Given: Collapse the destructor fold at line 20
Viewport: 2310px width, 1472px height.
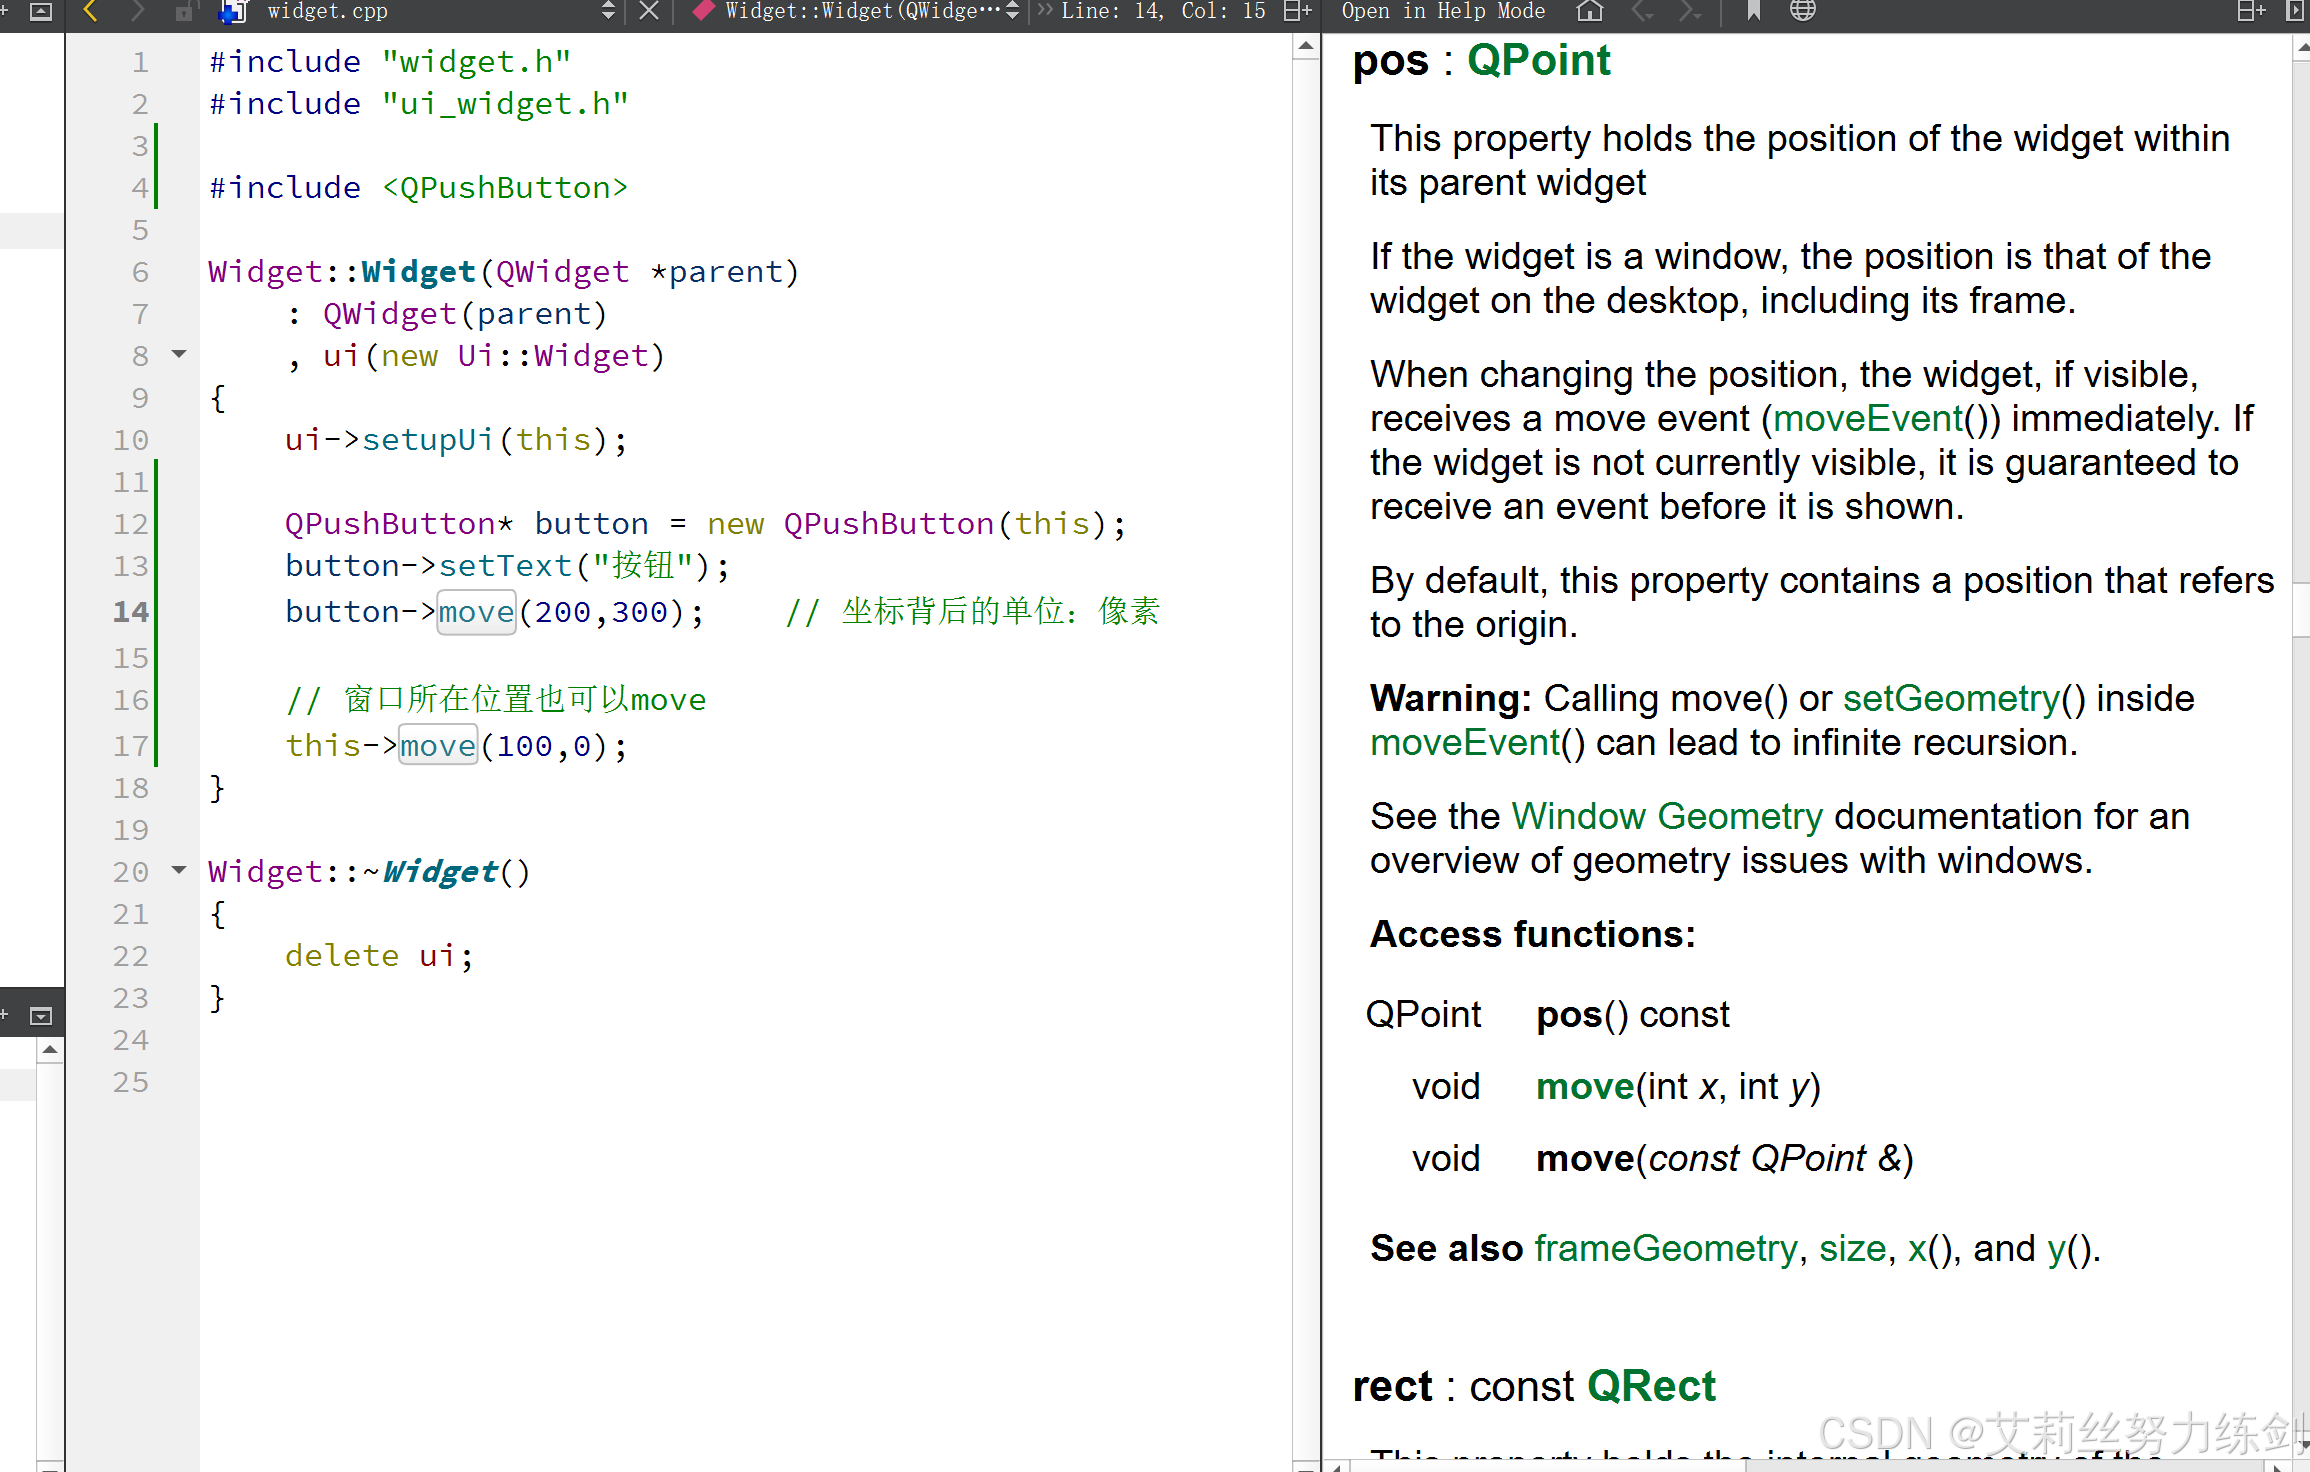Looking at the screenshot, I should point(179,870).
